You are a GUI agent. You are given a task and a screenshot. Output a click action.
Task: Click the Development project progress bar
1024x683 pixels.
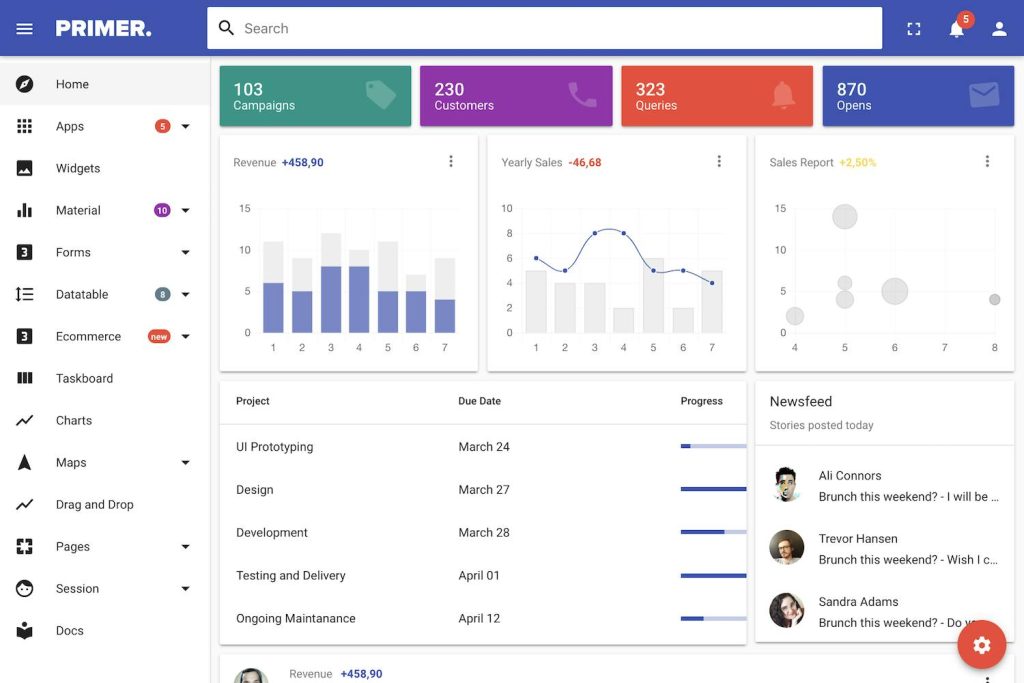[x=712, y=532]
